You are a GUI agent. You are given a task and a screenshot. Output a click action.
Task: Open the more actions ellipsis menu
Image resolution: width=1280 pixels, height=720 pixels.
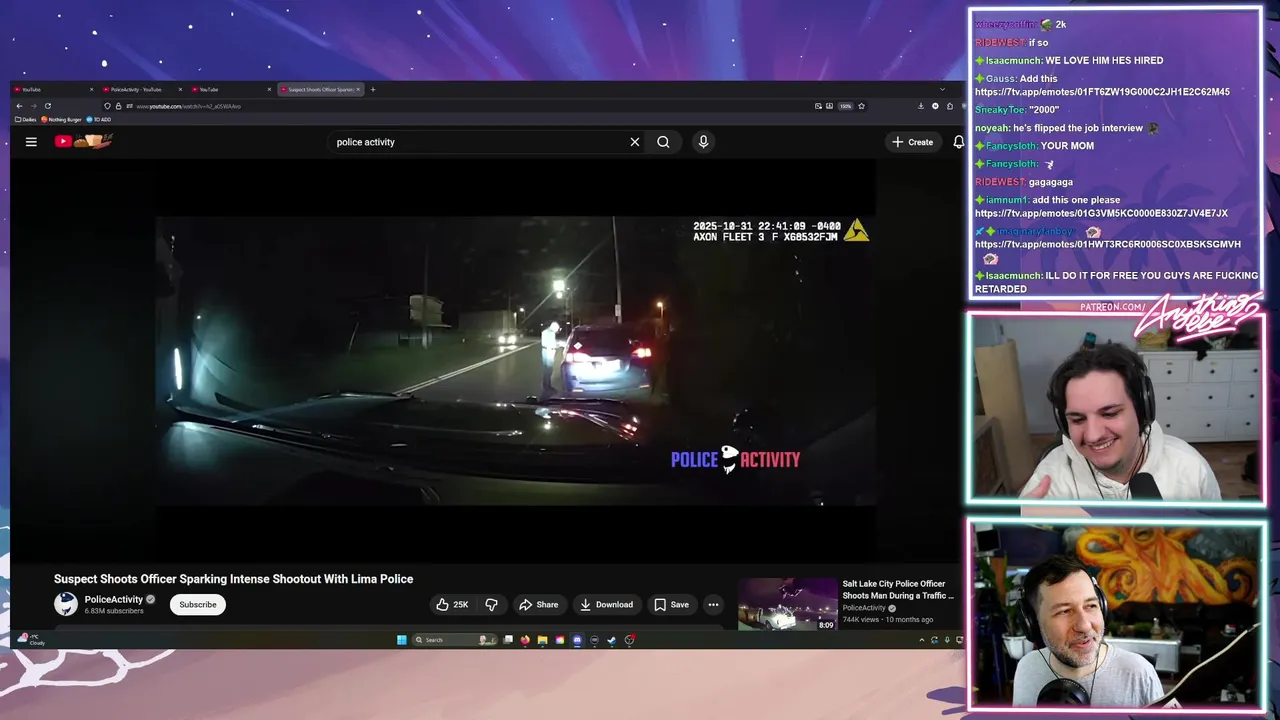[713, 604]
